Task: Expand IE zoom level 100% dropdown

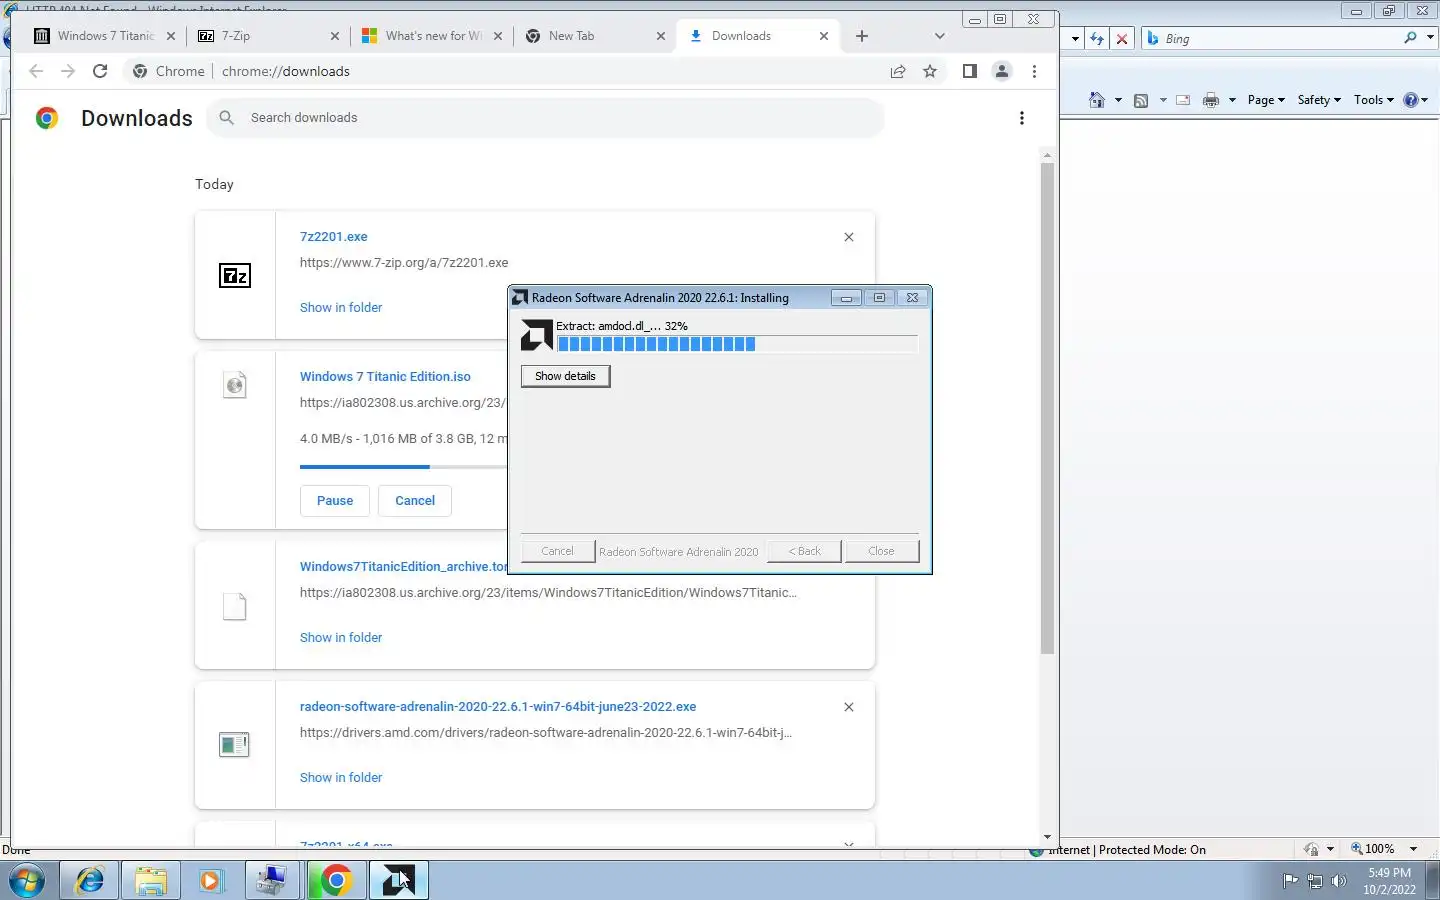Action: point(1413,849)
